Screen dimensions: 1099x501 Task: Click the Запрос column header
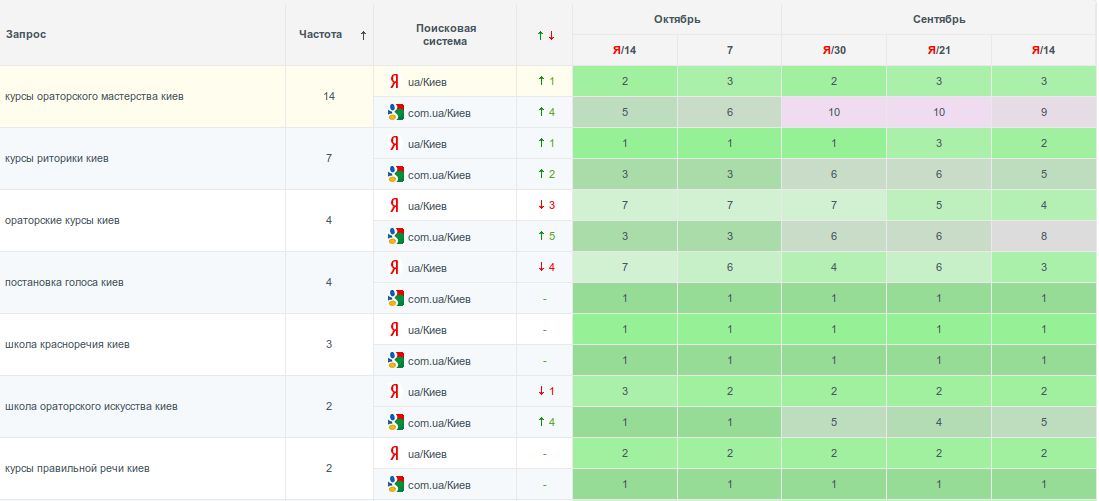26,35
